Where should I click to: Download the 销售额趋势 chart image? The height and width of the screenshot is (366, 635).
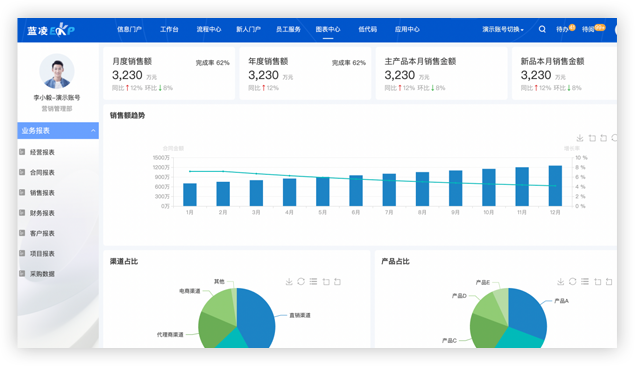(580, 138)
